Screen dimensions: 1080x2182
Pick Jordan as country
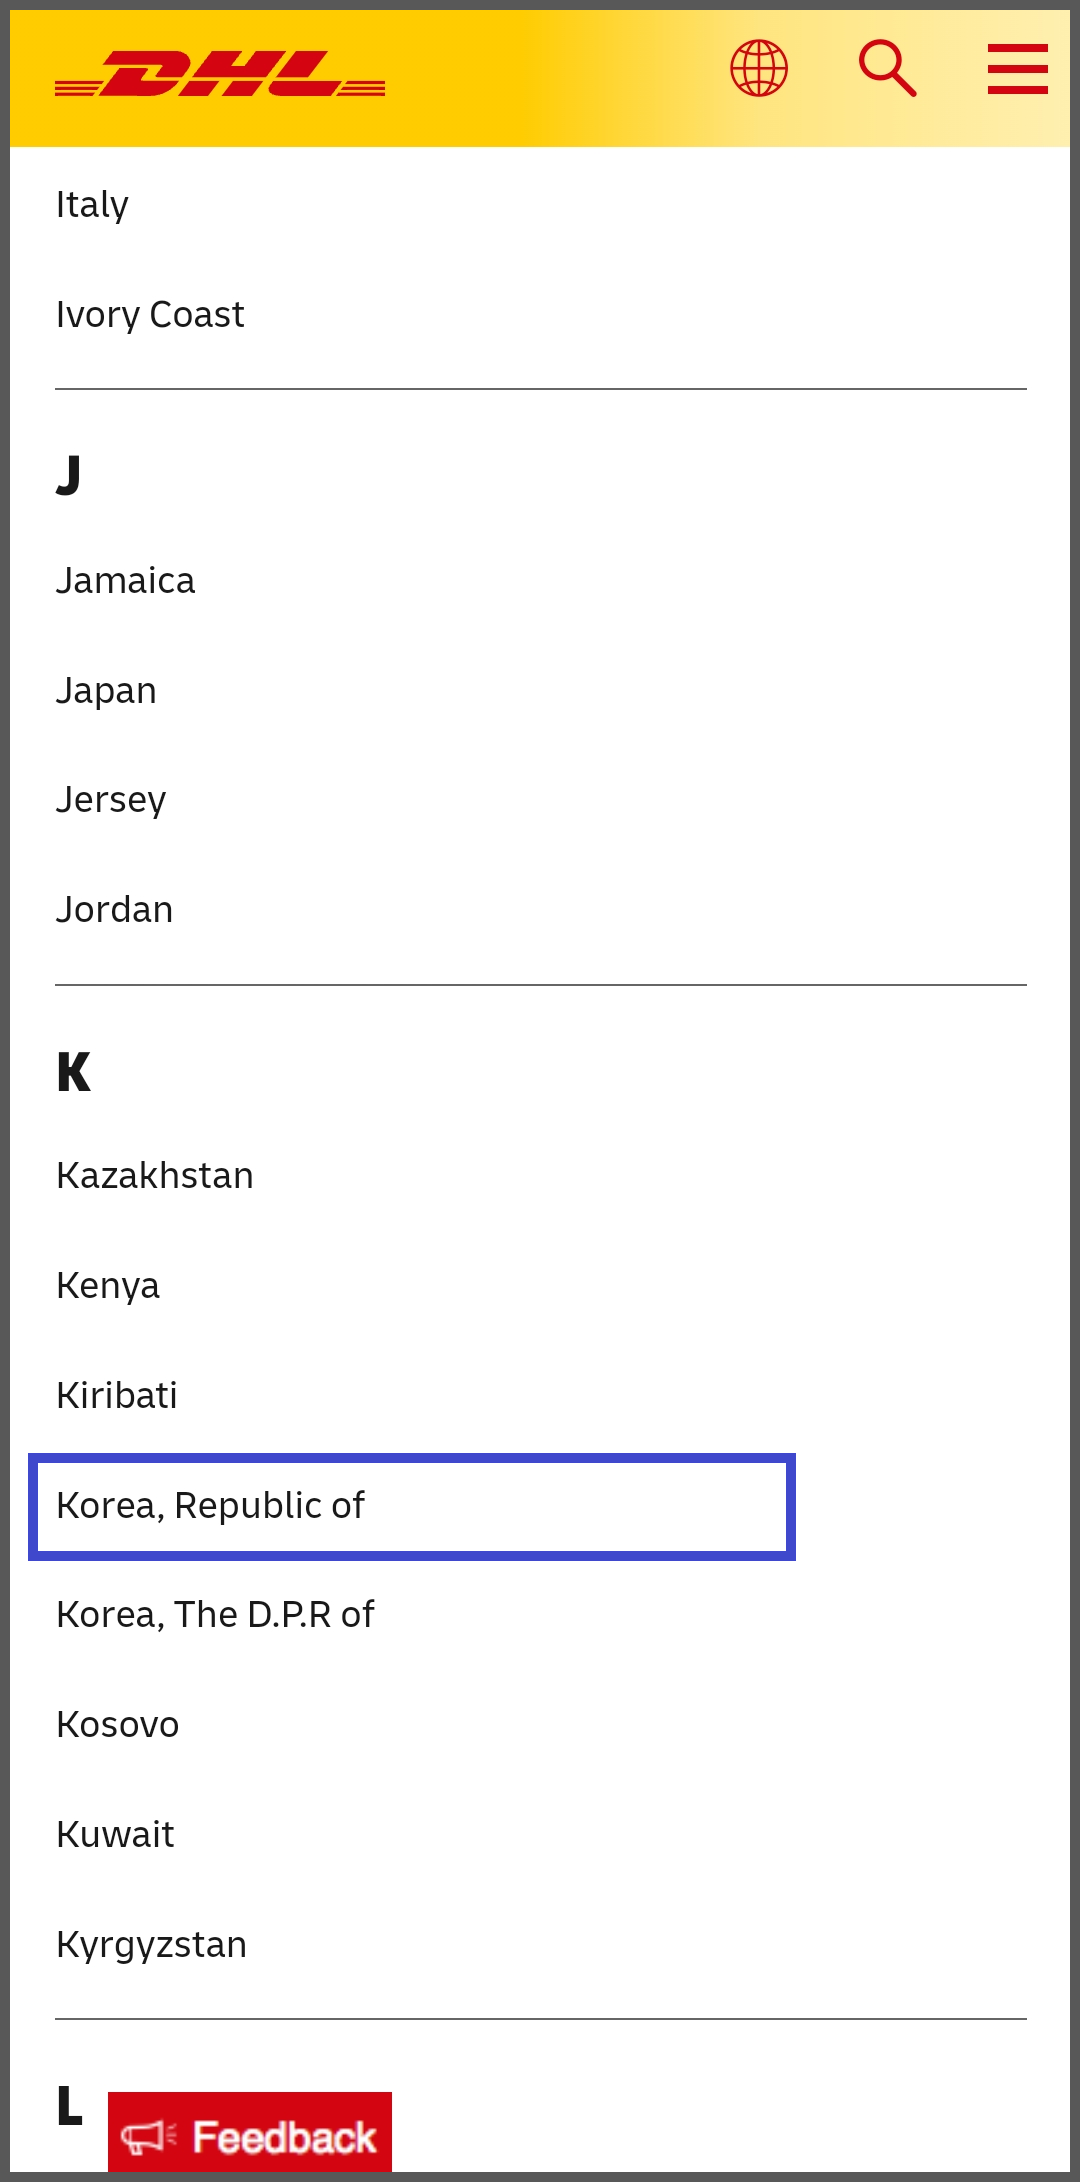click(x=114, y=910)
